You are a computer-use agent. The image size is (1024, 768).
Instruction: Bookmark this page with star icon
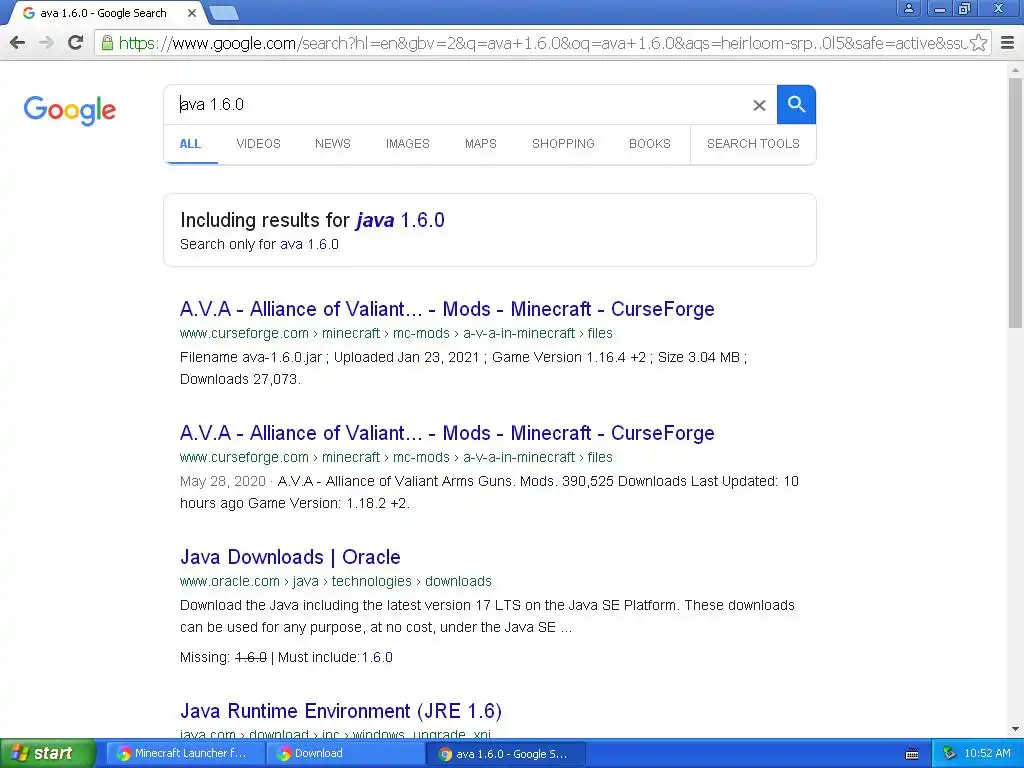click(x=978, y=43)
